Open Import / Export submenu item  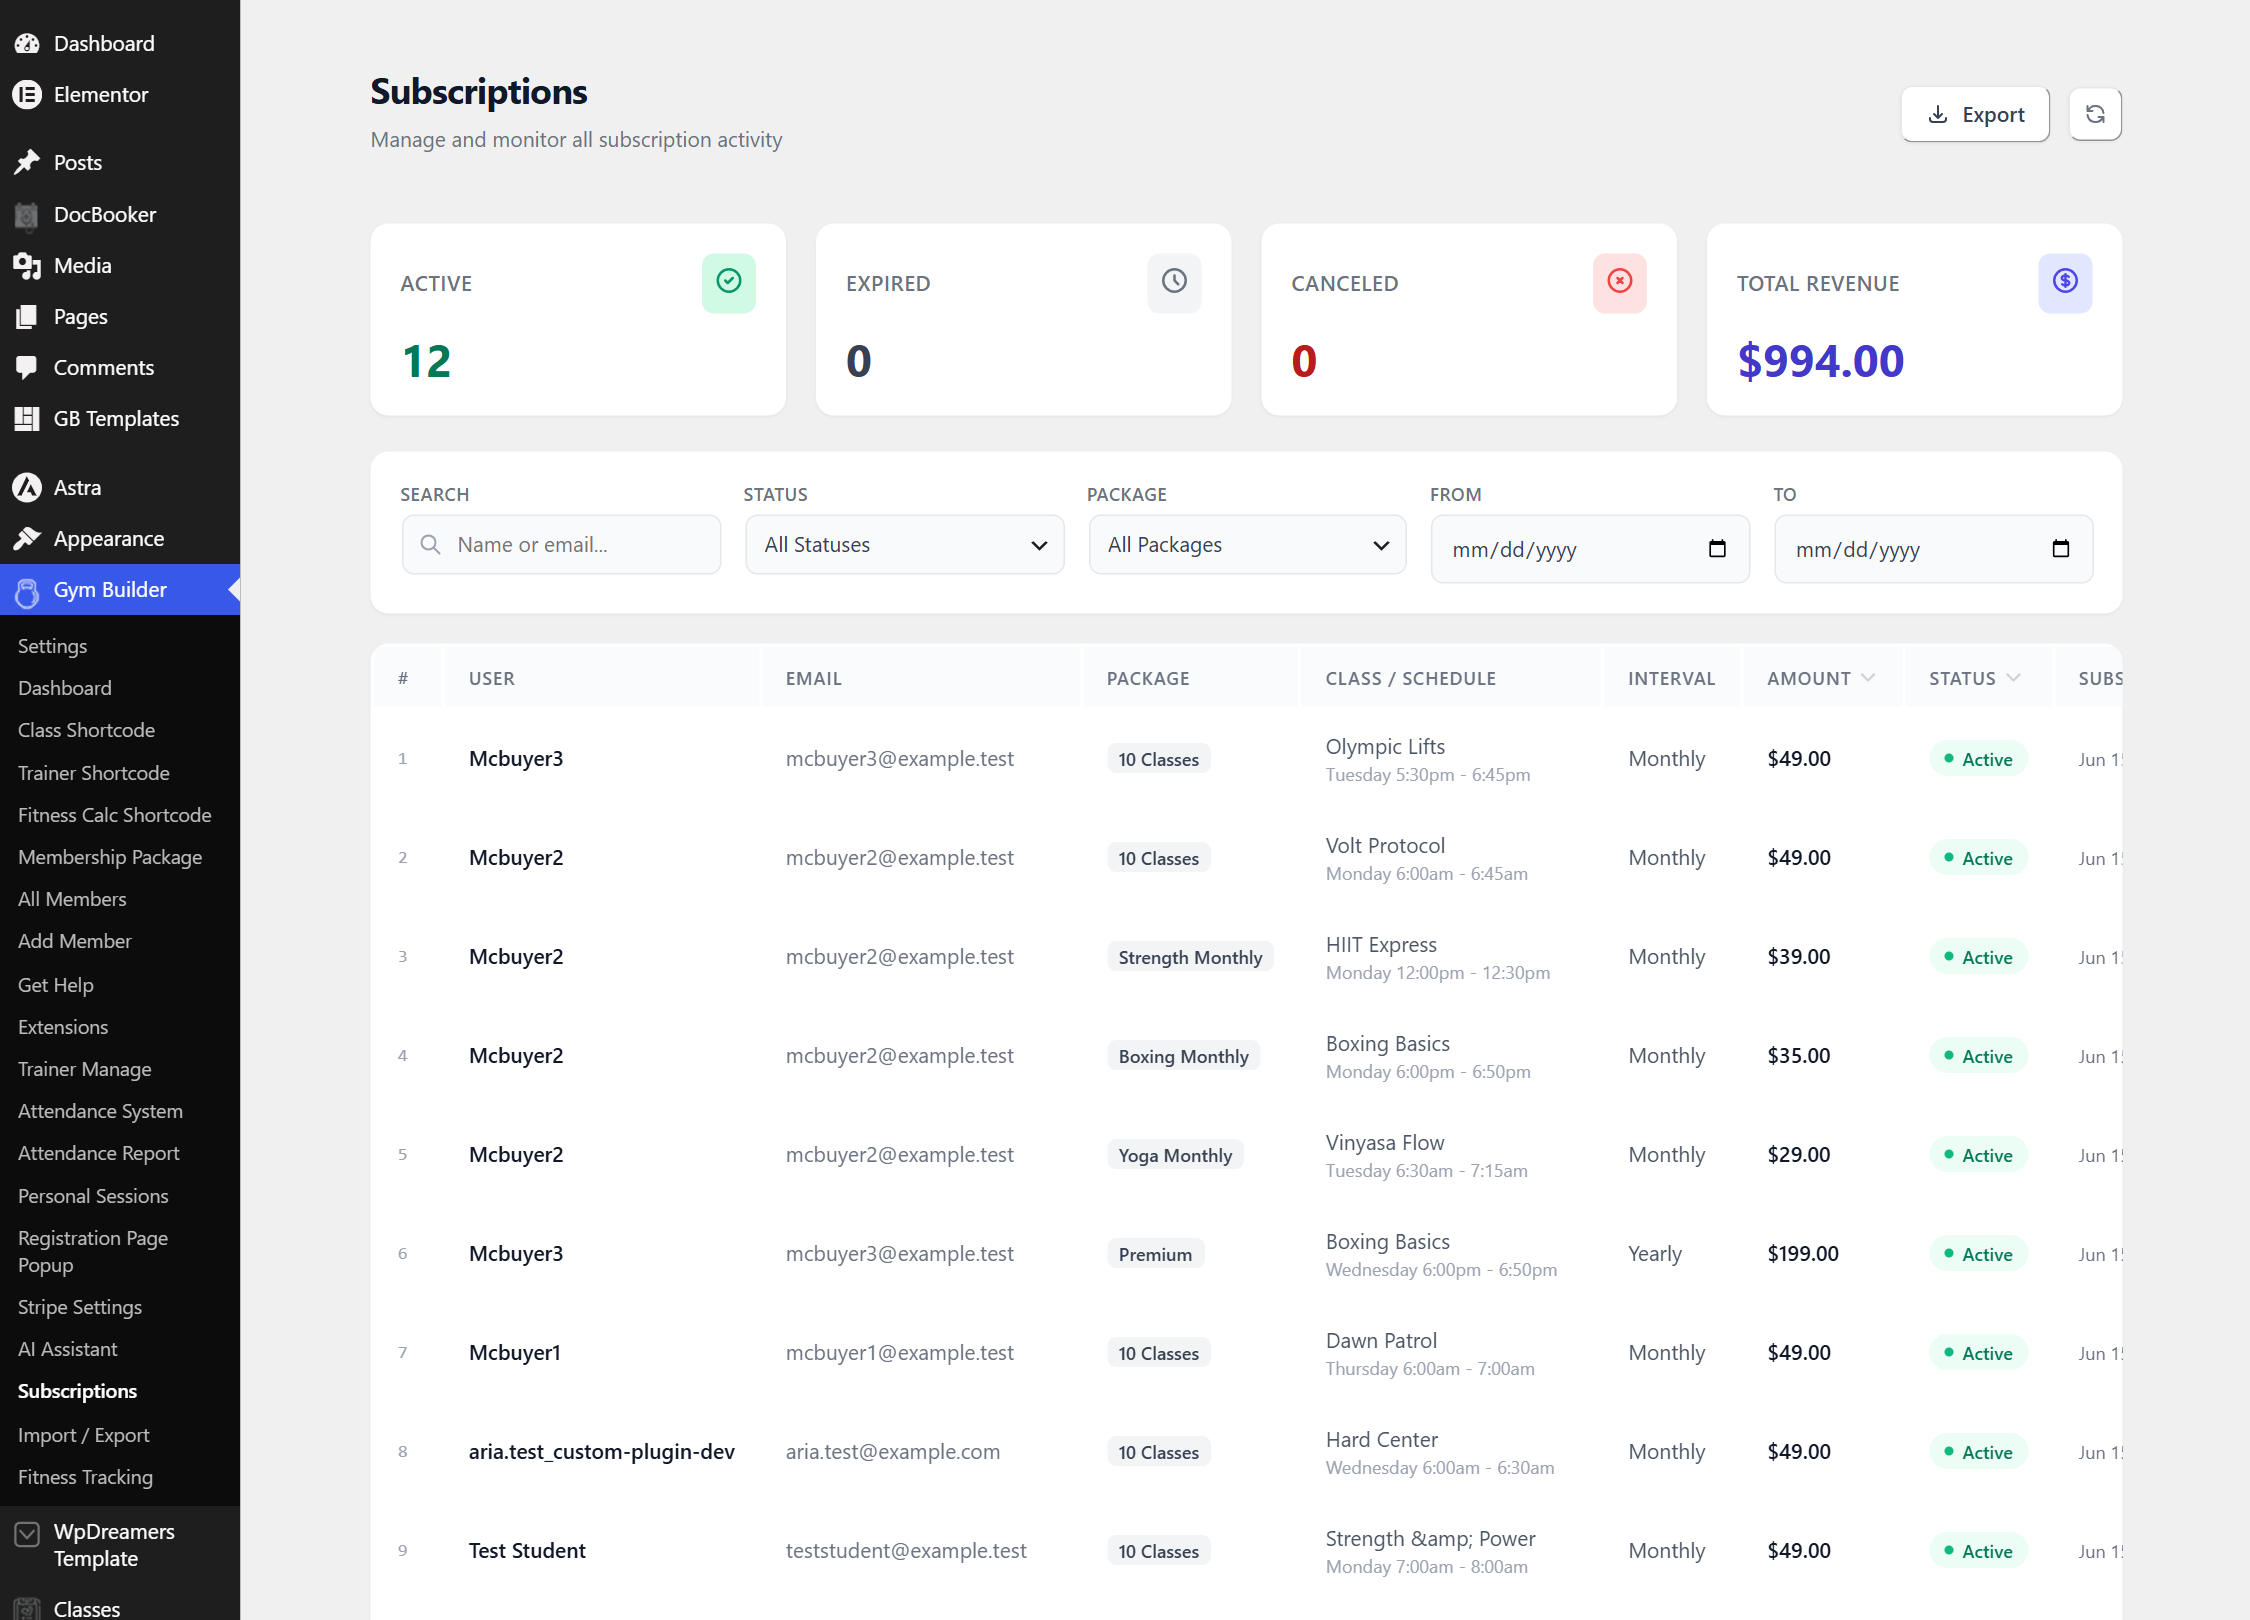[83, 1435]
